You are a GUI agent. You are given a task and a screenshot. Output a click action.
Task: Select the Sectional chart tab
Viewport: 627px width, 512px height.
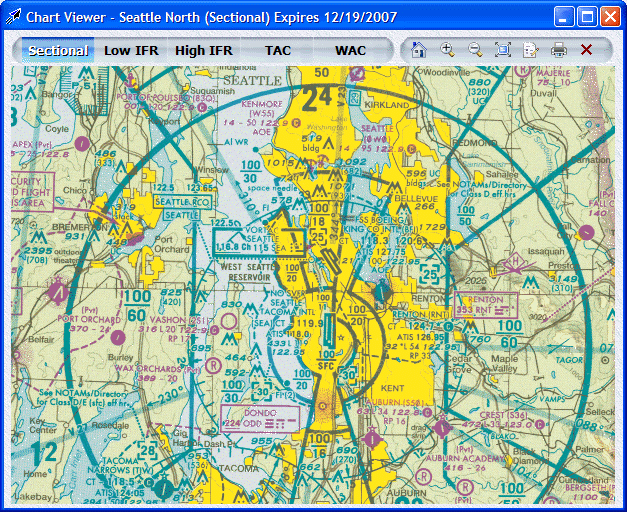[x=57, y=50]
